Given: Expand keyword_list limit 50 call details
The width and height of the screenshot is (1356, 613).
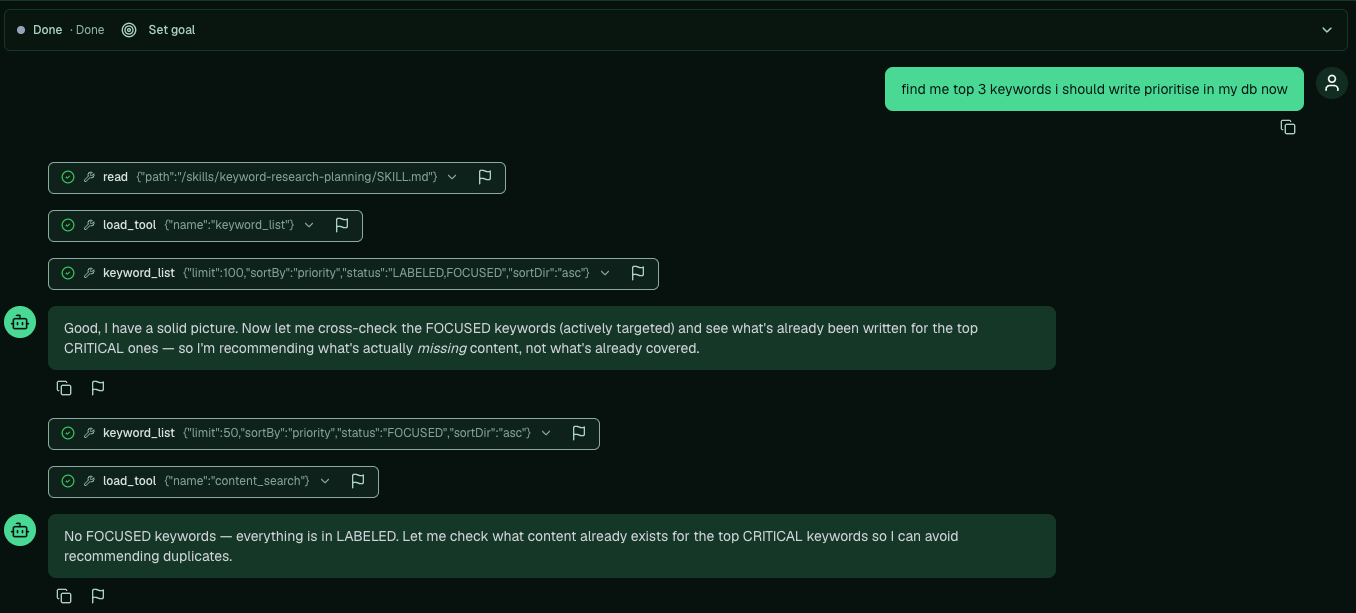Looking at the screenshot, I should coord(546,433).
